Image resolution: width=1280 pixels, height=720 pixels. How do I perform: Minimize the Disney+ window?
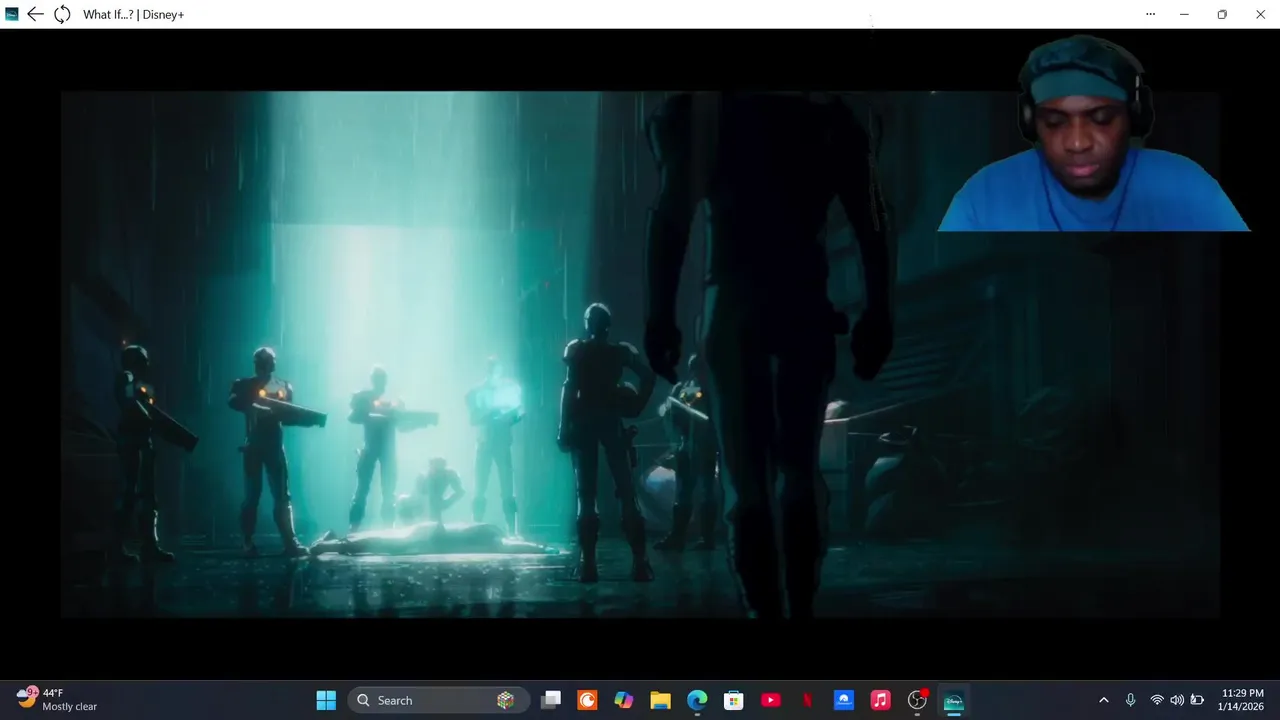1184,14
